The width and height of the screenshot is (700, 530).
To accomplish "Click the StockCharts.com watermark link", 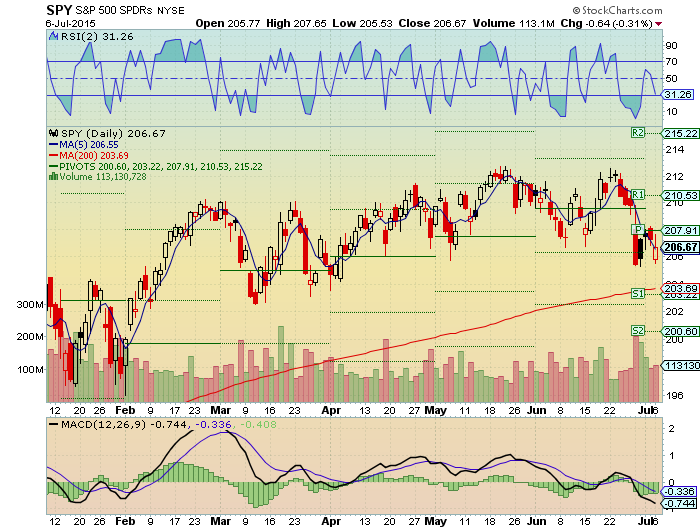I will (x=618, y=10).
